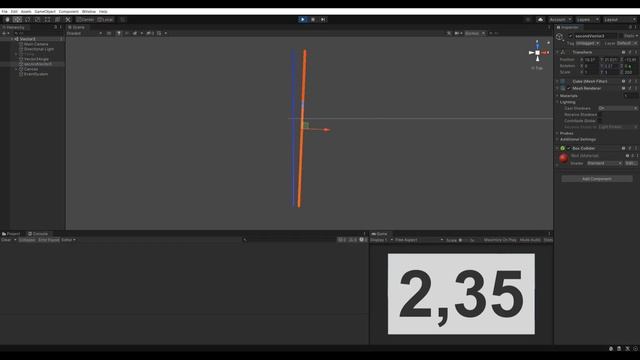Select the Move tool in toolbar
This screenshot has height=360, width=640.
[x=17, y=20]
